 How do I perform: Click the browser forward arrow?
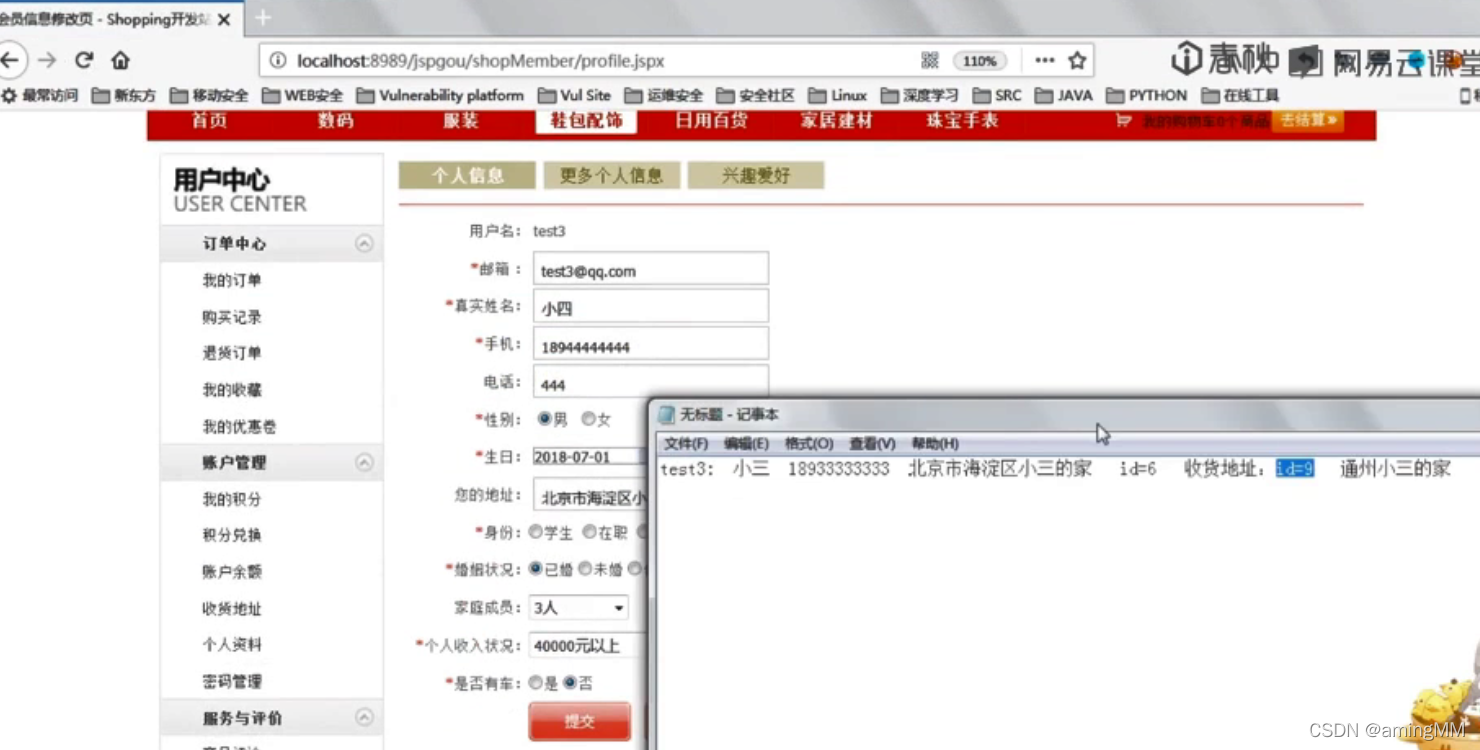46,61
